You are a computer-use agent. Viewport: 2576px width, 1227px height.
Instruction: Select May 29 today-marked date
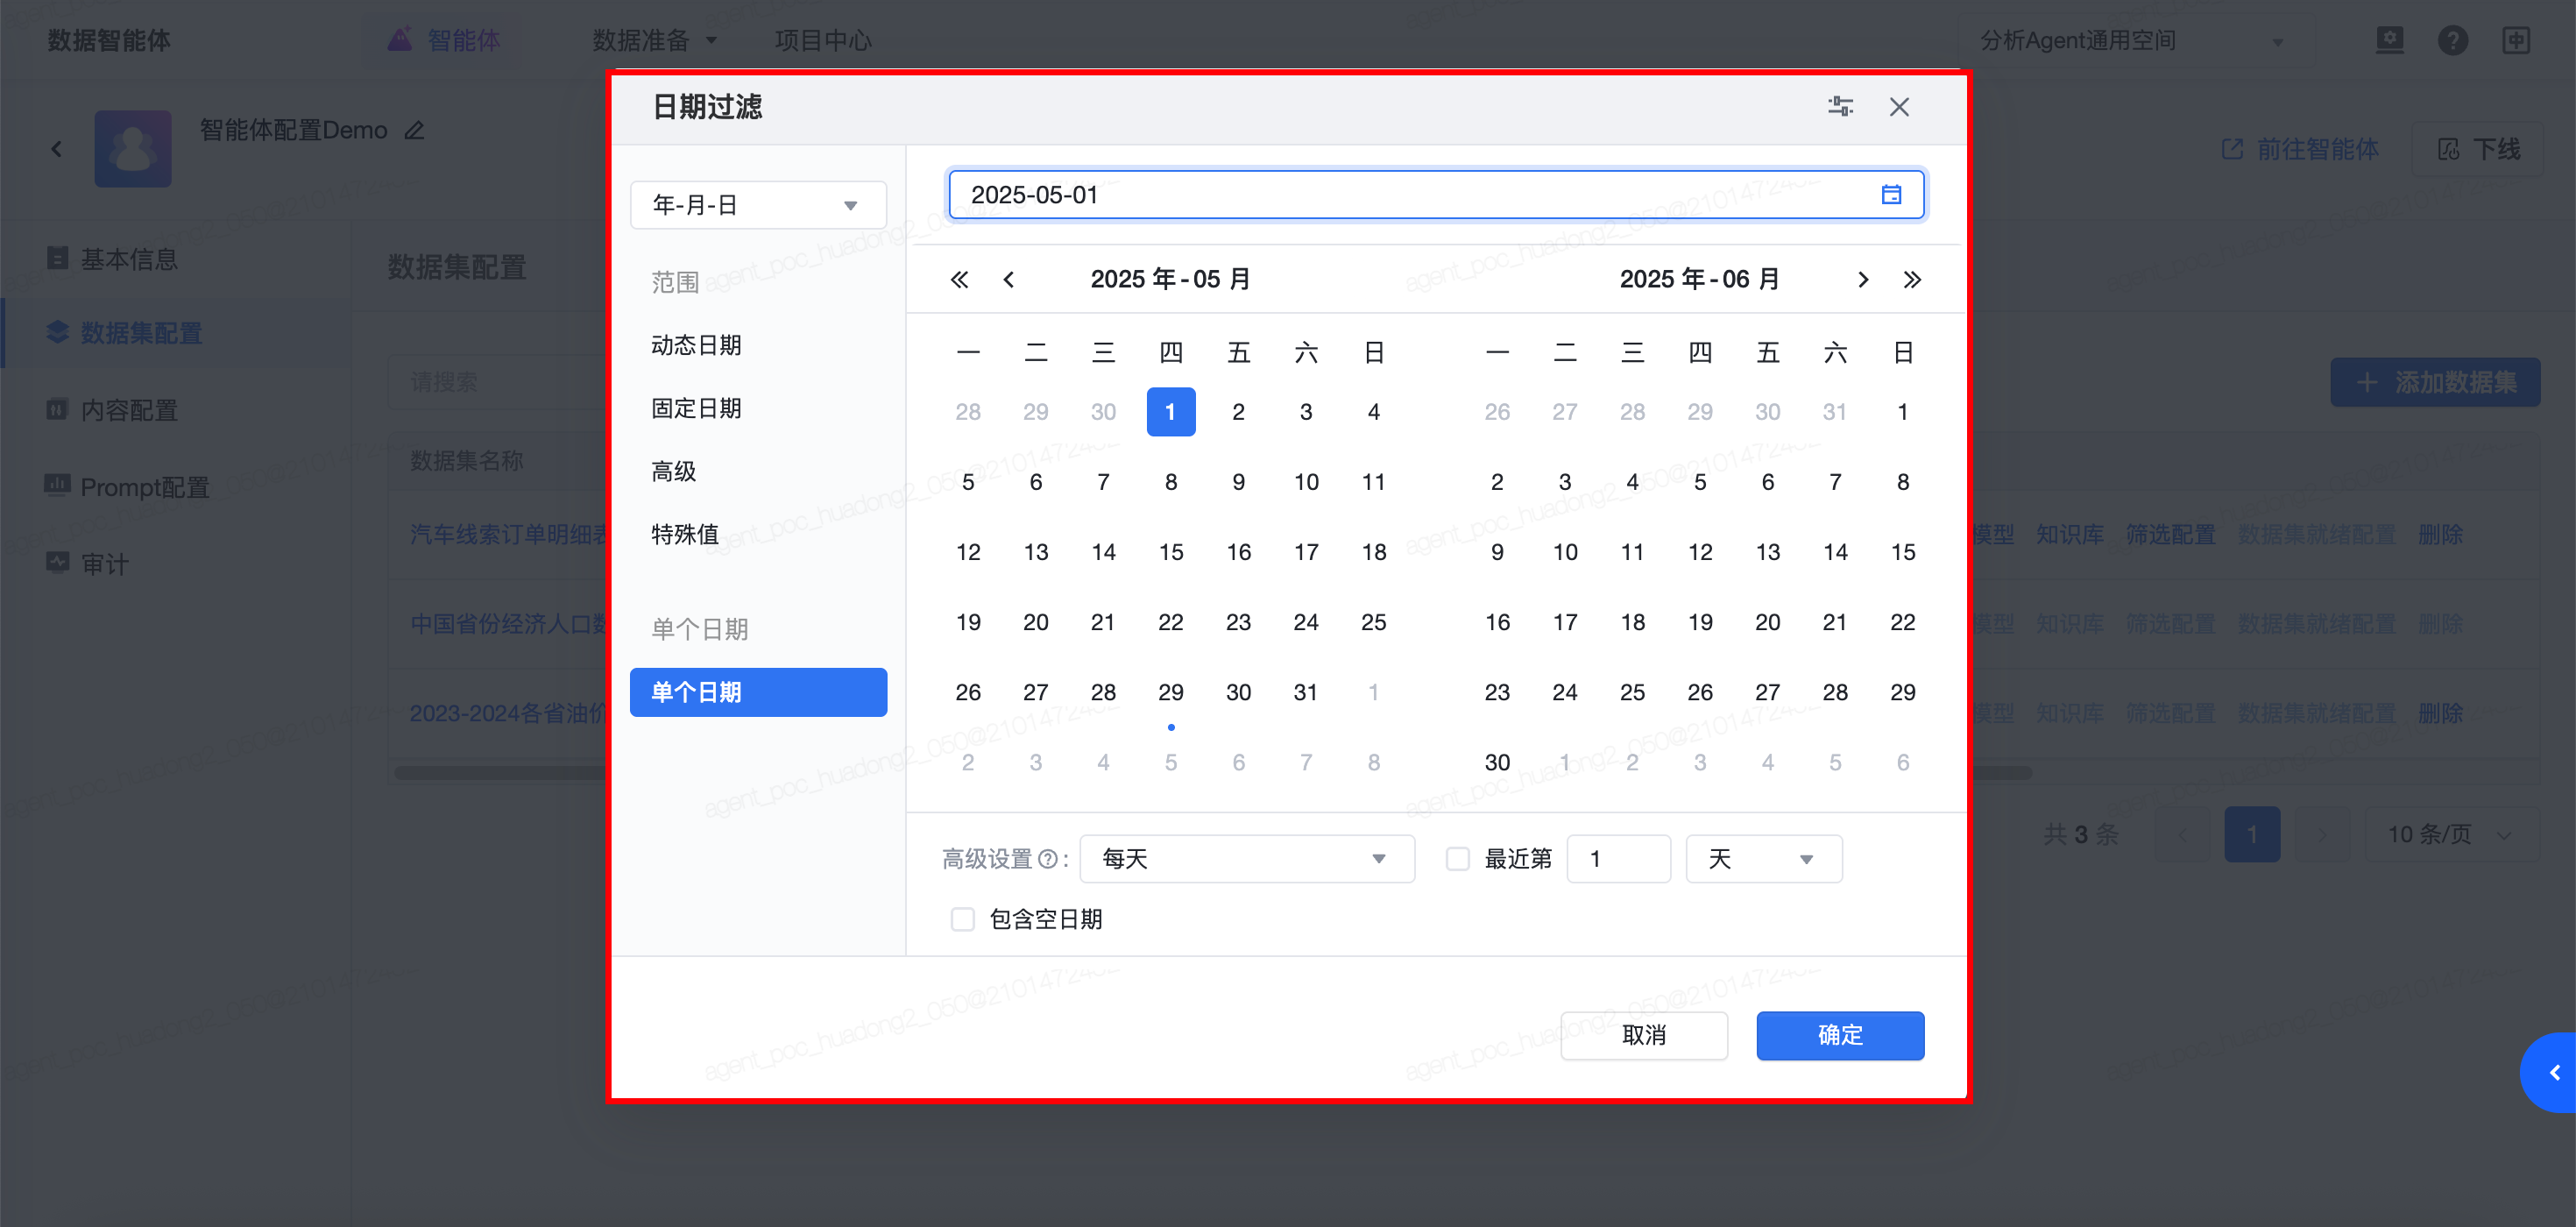pos(1170,693)
